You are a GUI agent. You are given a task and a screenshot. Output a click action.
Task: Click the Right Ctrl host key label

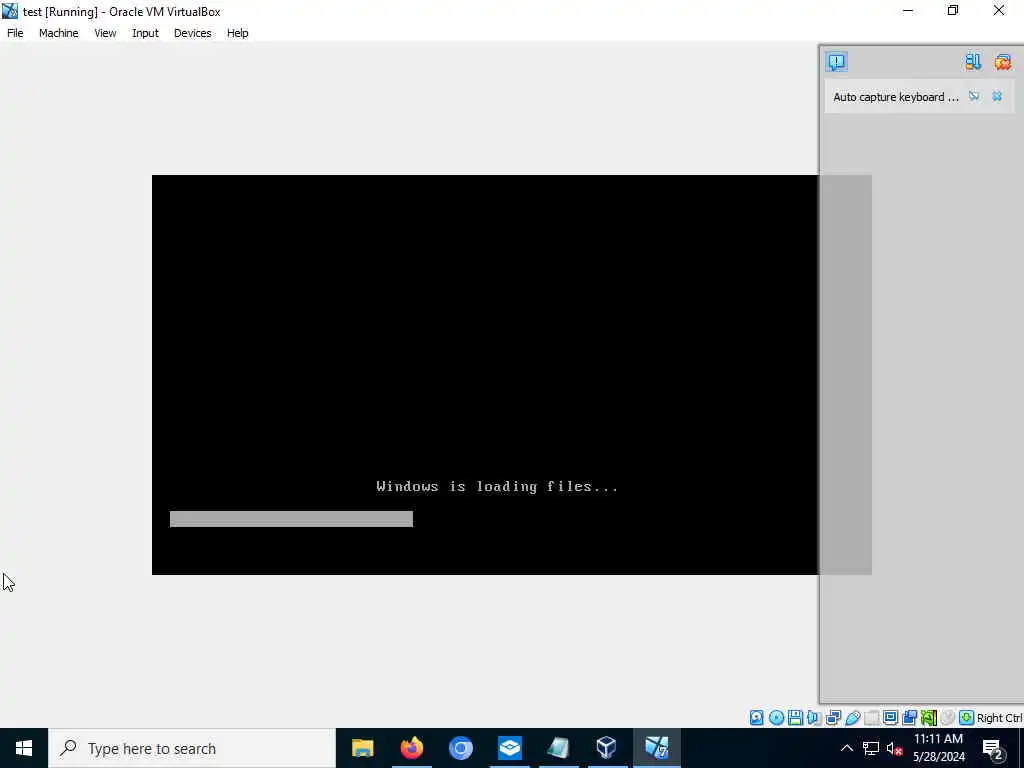click(999, 718)
